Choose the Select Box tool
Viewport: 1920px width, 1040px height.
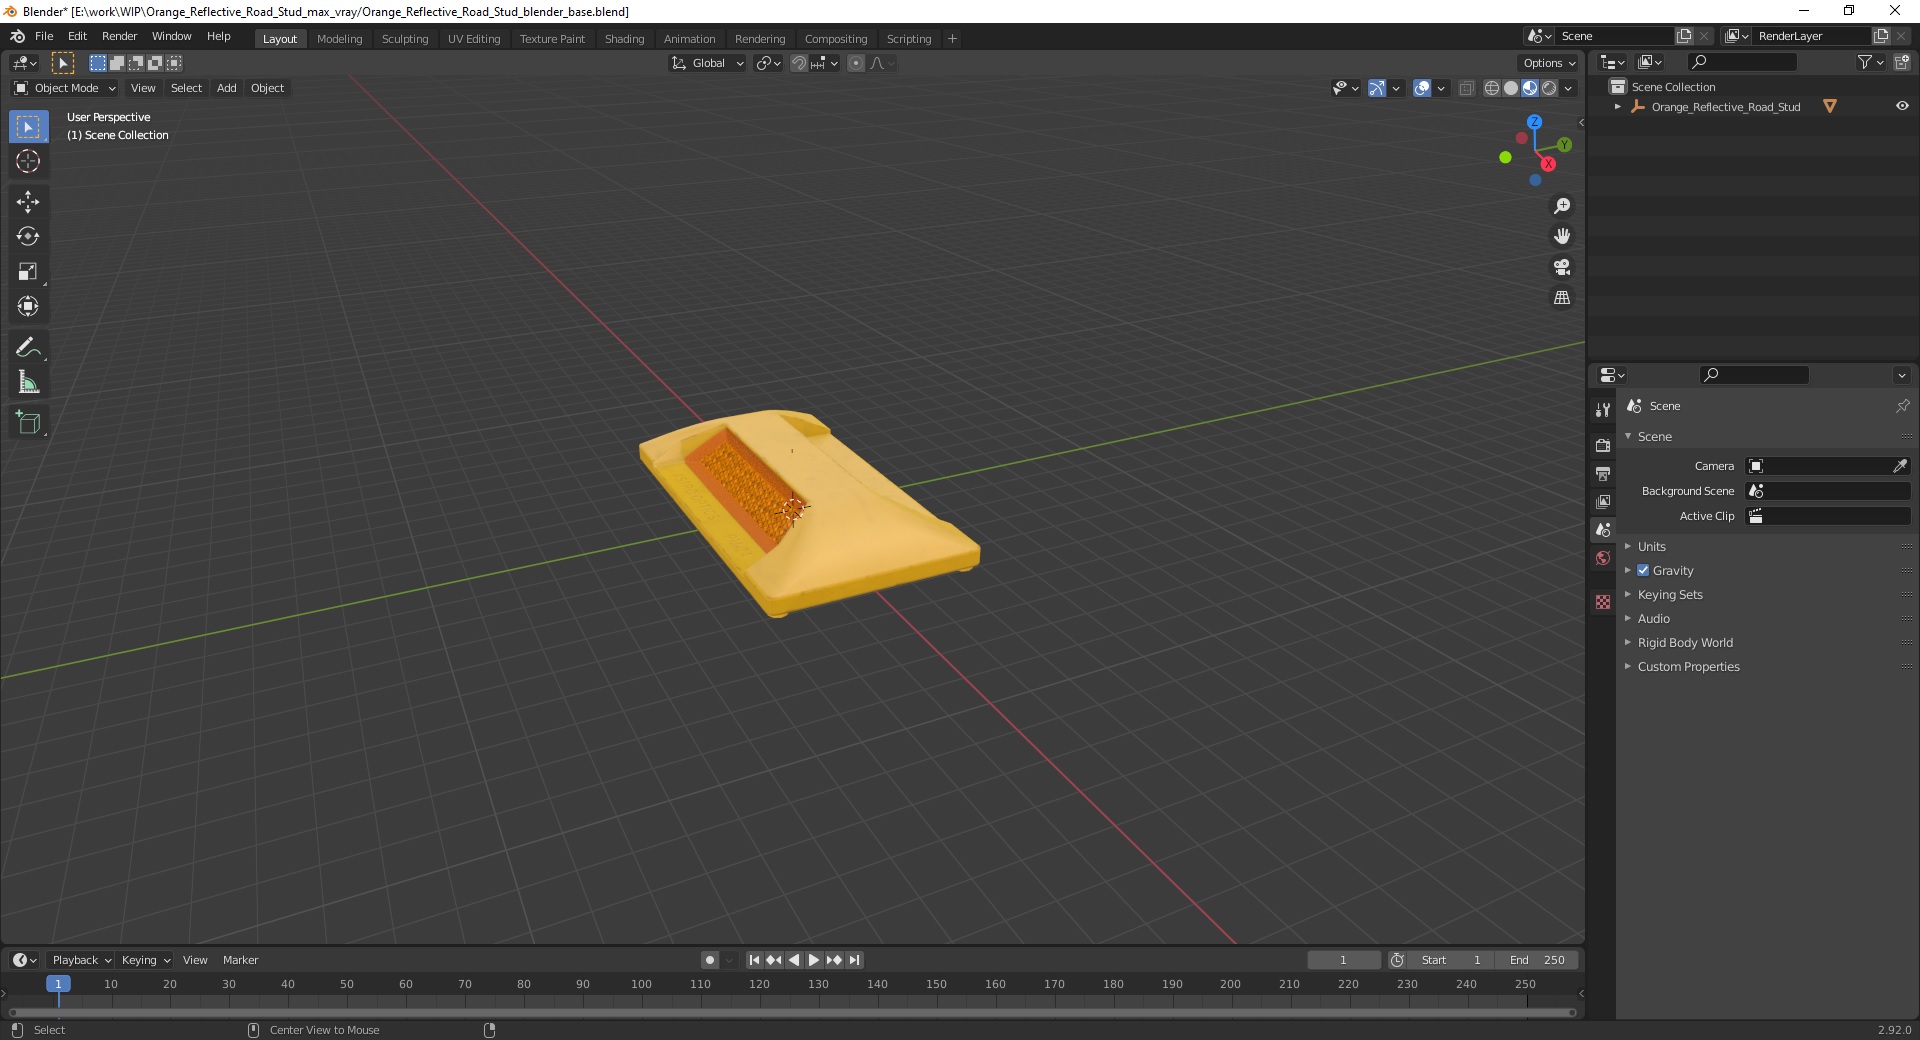[x=28, y=127]
